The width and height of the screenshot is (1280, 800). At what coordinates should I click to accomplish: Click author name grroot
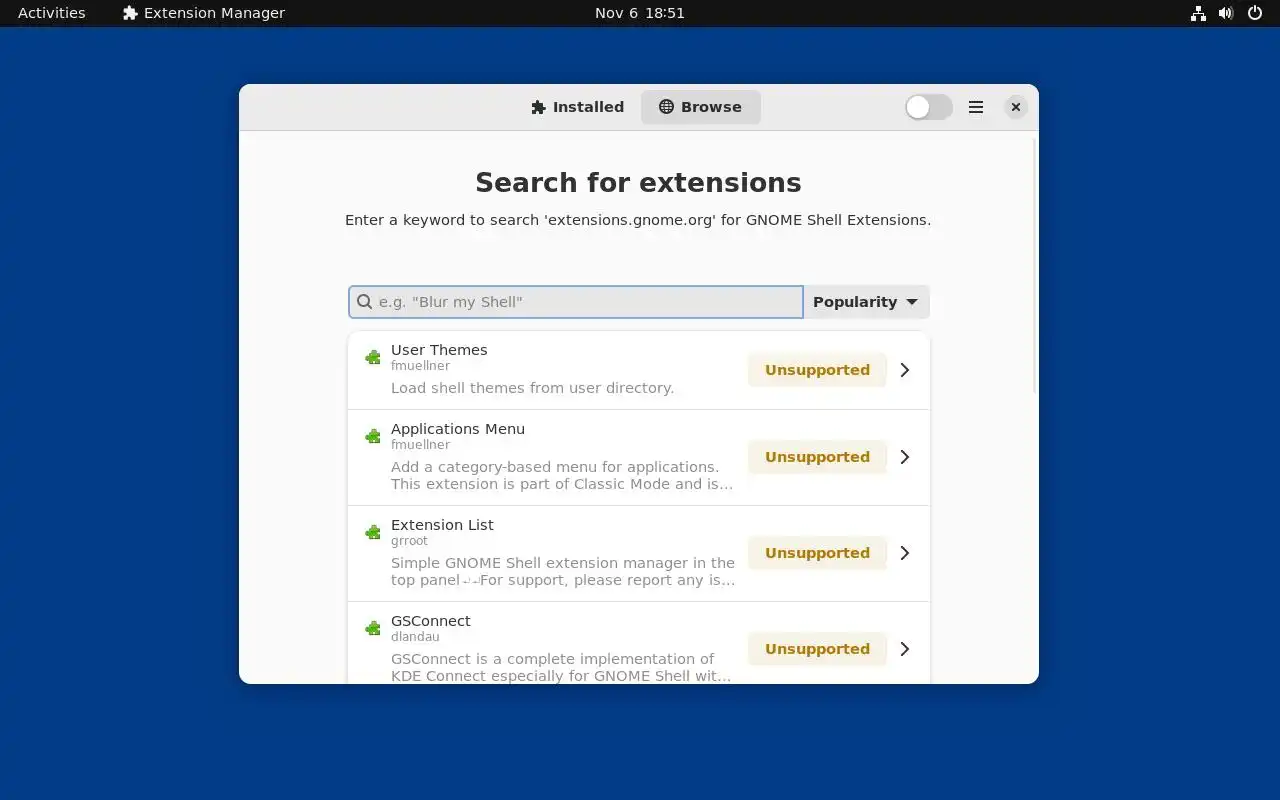pyautogui.click(x=409, y=541)
